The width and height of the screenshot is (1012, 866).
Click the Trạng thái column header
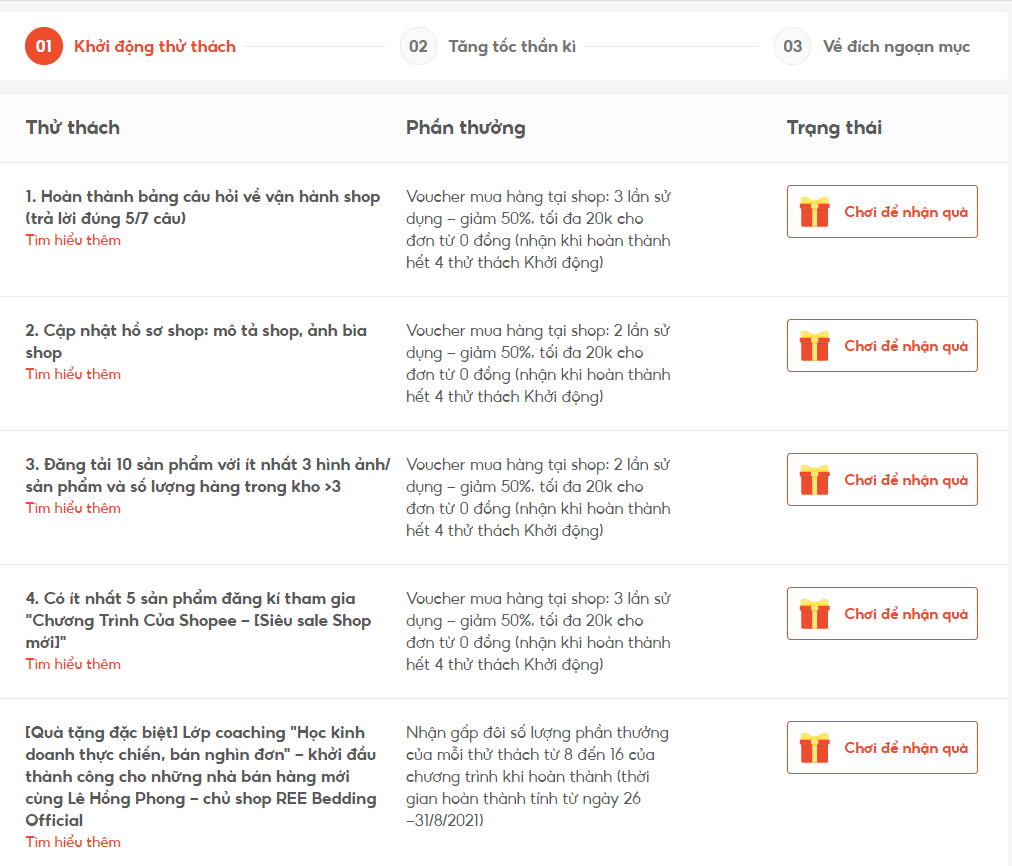(x=834, y=128)
